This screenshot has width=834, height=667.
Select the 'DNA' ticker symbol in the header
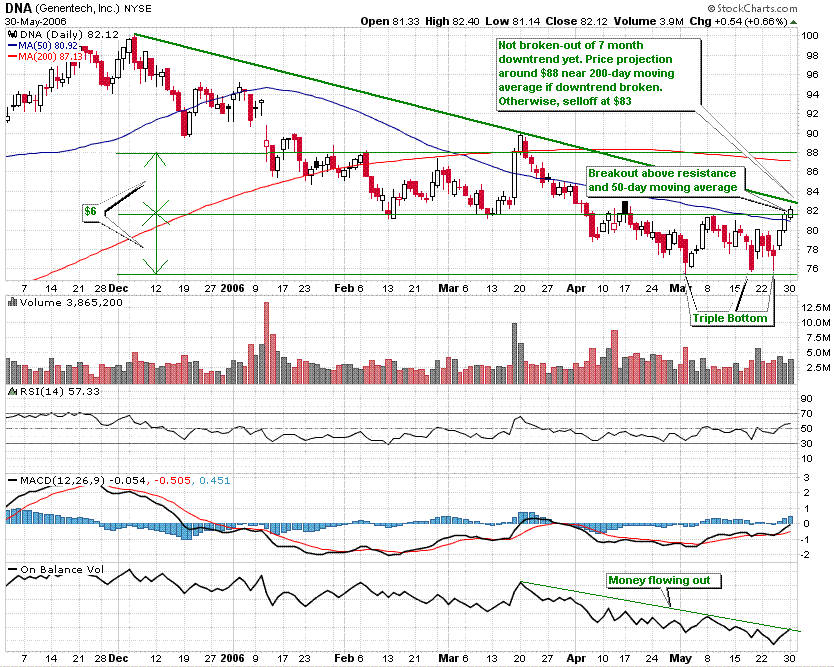[19, 9]
